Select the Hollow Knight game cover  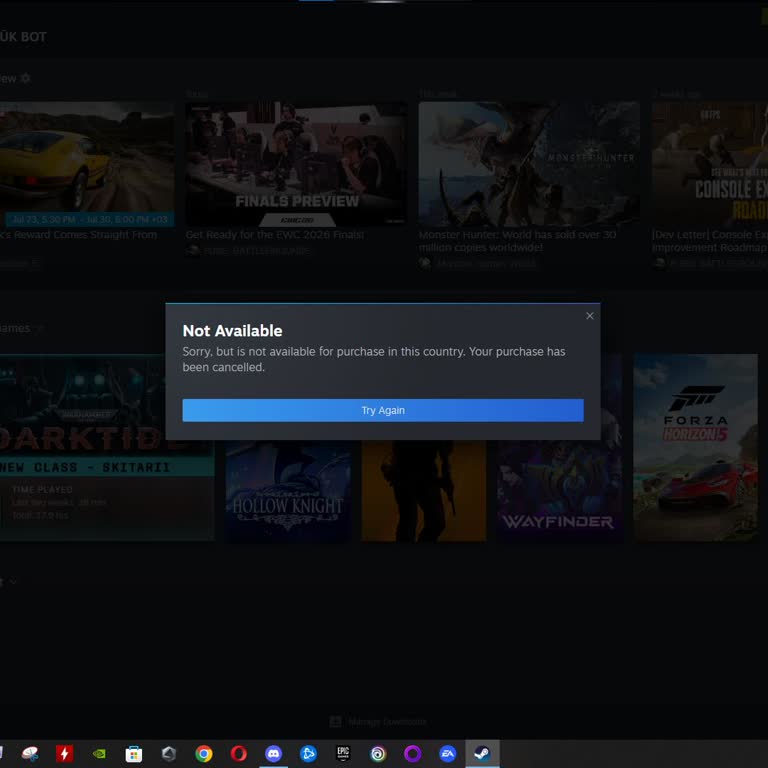pyautogui.click(x=288, y=491)
